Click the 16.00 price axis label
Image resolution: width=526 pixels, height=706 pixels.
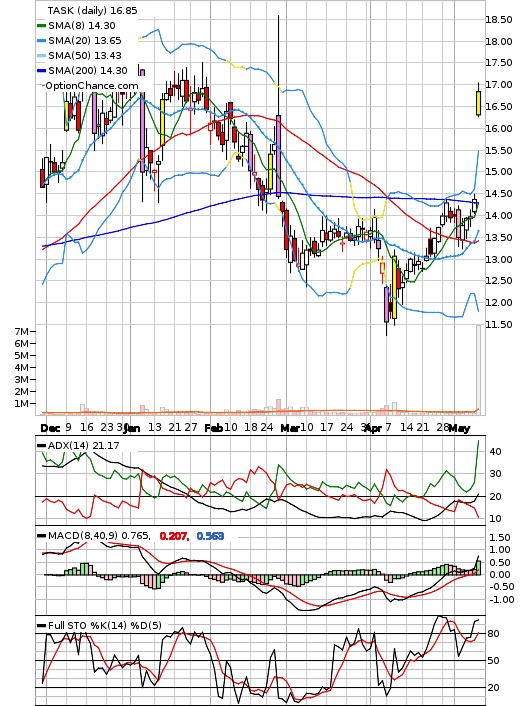[x=499, y=128]
